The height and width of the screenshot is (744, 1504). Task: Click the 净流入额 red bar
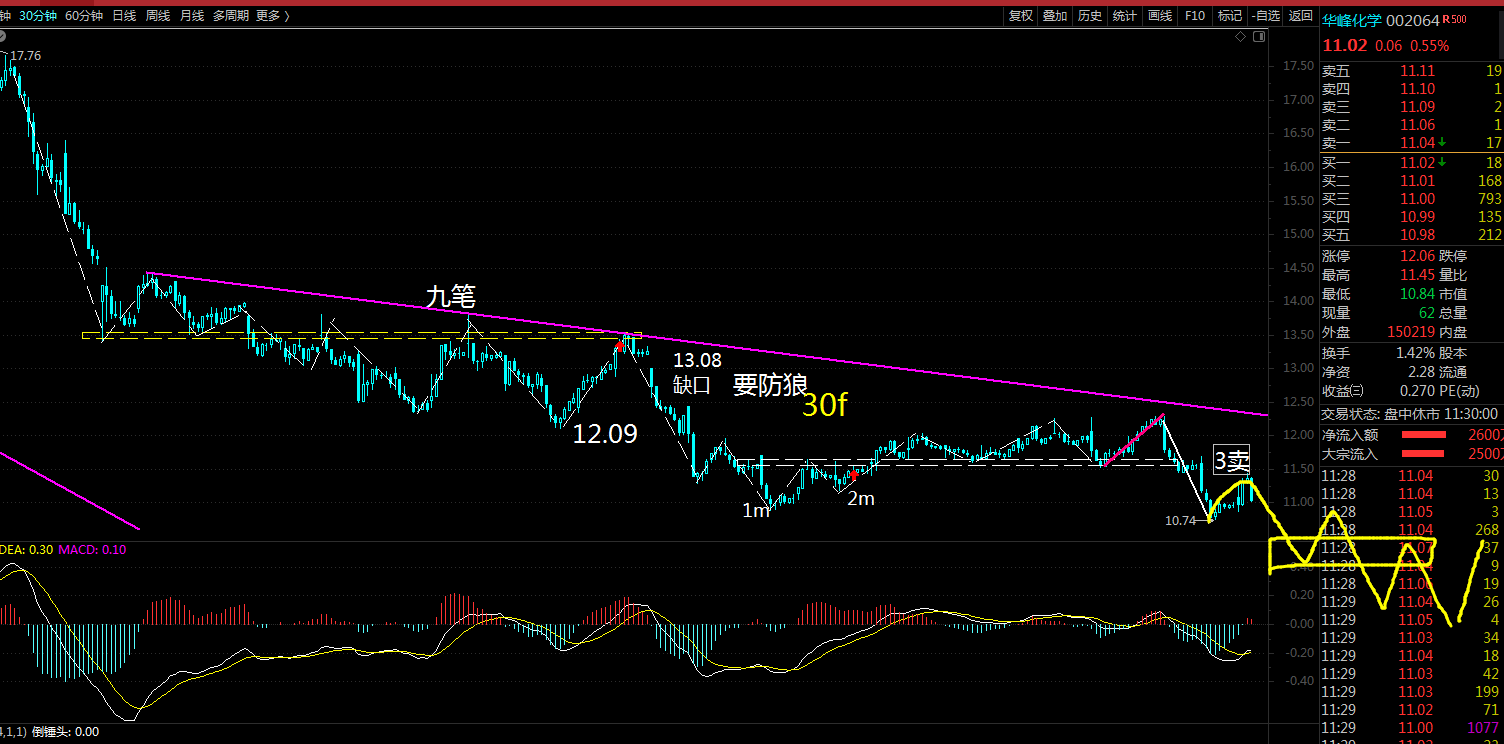tap(1424, 435)
